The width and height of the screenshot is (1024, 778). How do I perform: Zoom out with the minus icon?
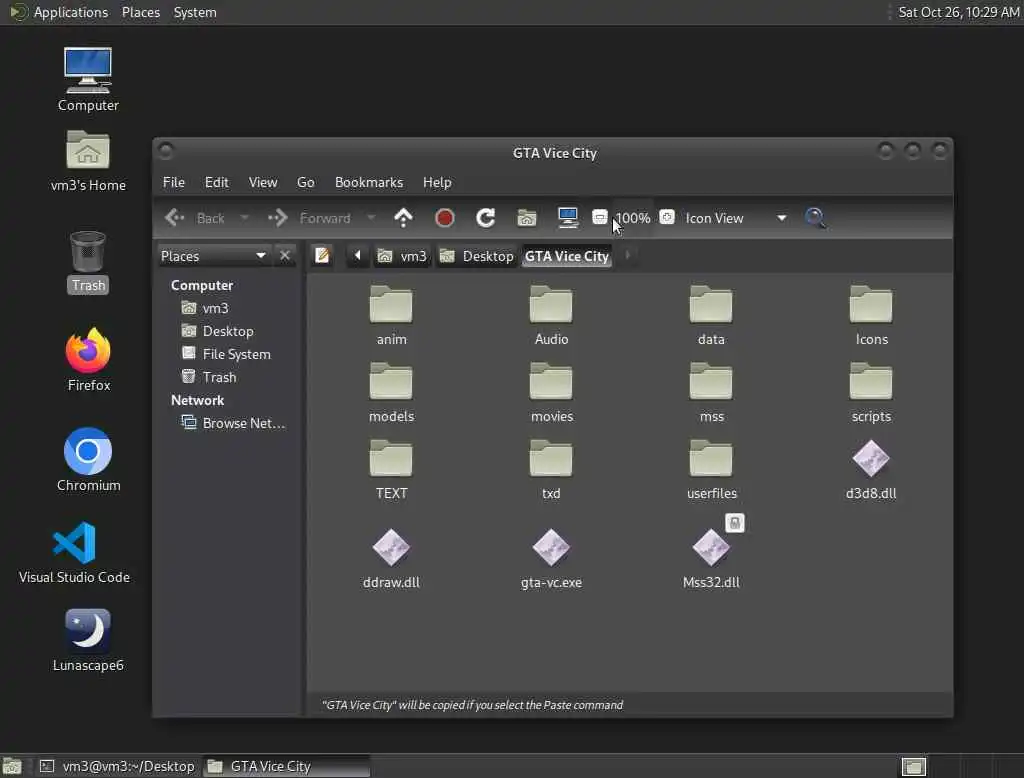(600, 218)
